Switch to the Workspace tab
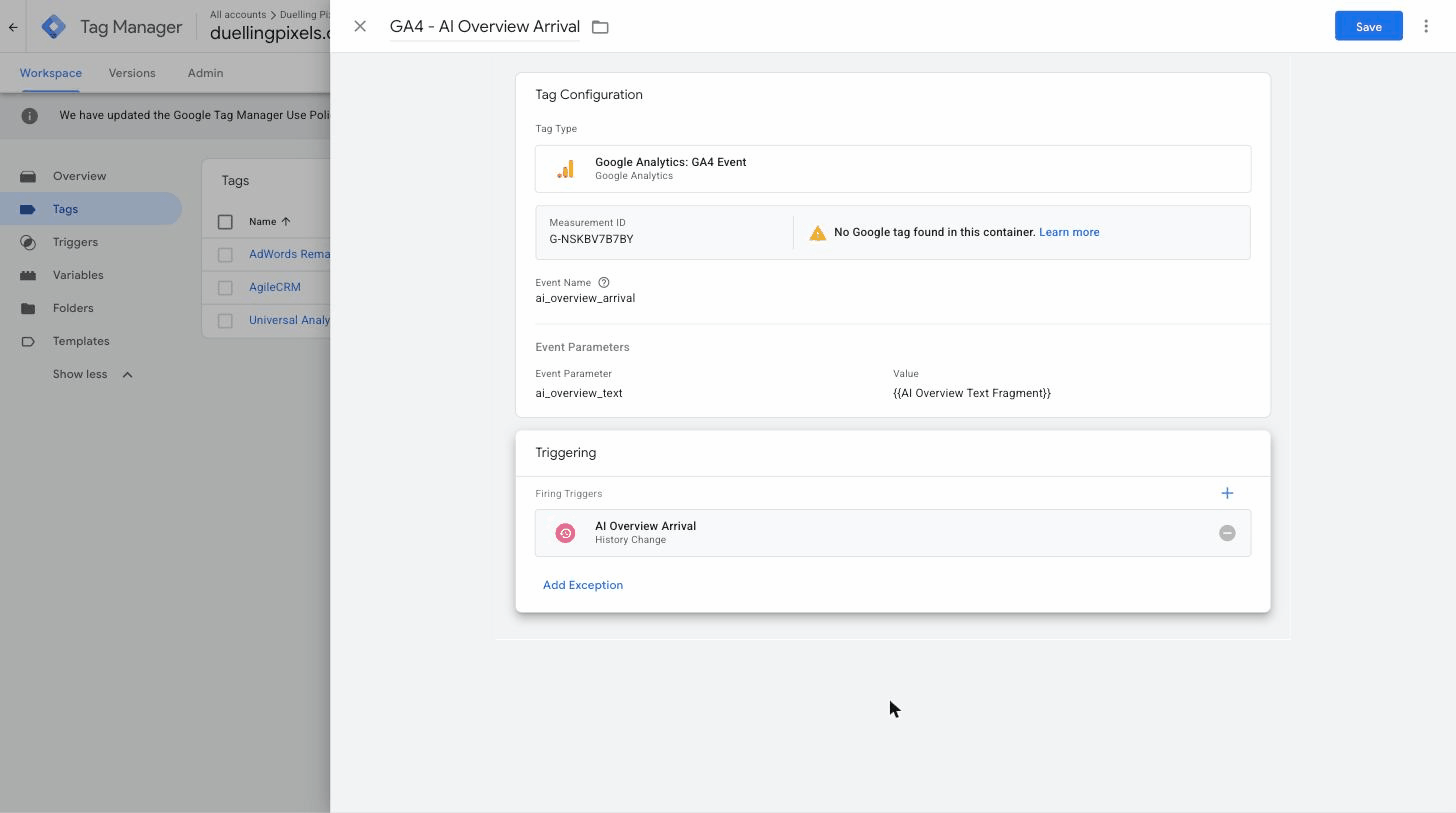The image size is (1456, 813). click(x=50, y=73)
